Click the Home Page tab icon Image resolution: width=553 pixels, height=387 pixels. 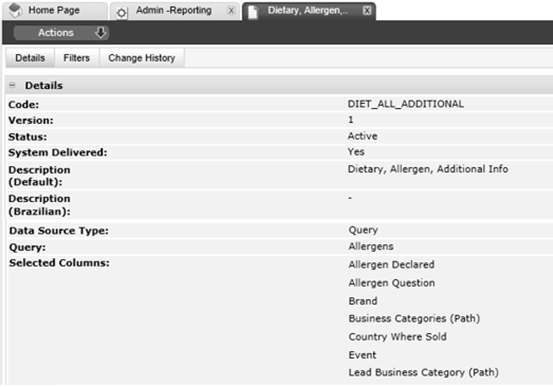point(16,10)
